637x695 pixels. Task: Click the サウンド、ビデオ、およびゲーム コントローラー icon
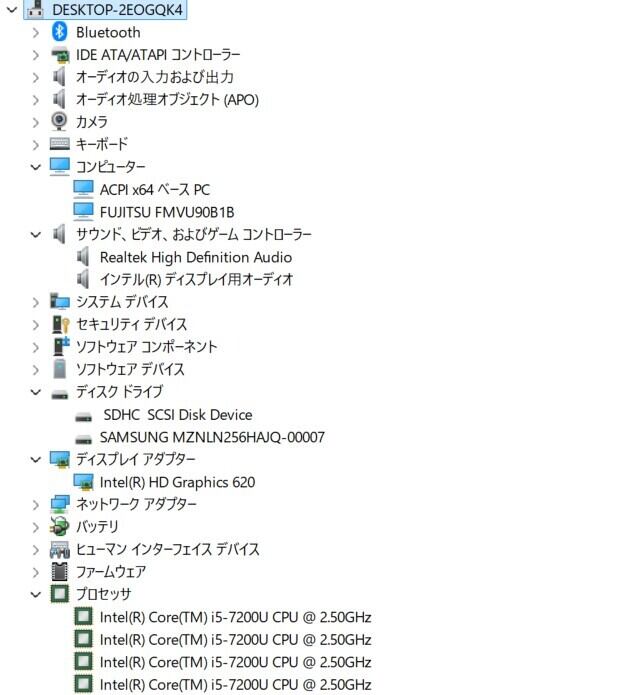click(x=59, y=234)
